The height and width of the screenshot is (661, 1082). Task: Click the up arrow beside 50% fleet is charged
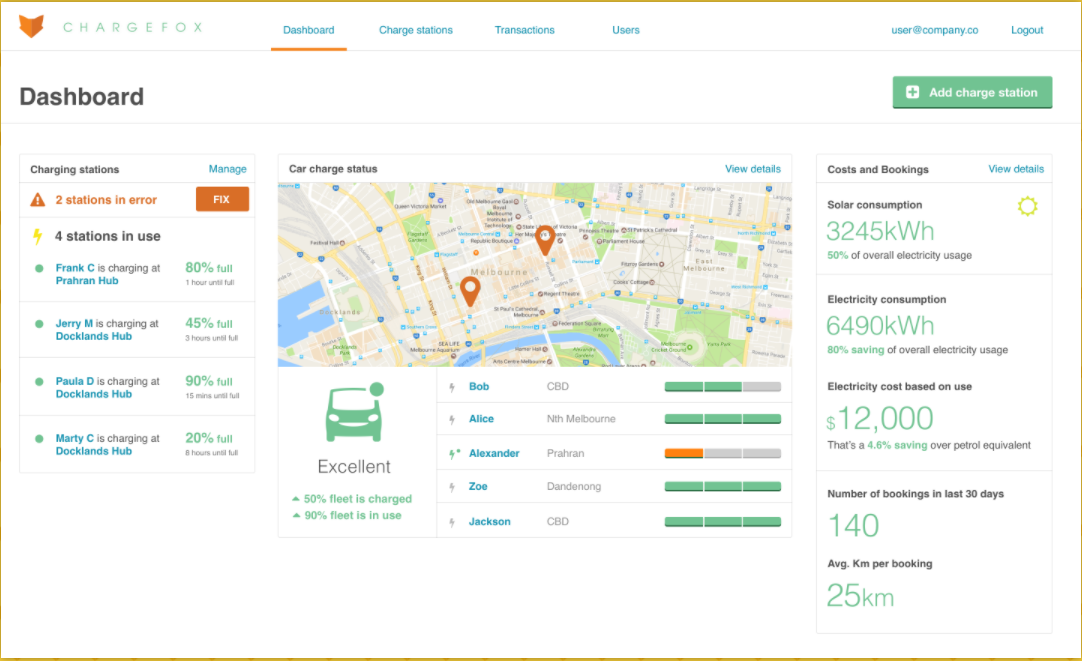tap(296, 498)
